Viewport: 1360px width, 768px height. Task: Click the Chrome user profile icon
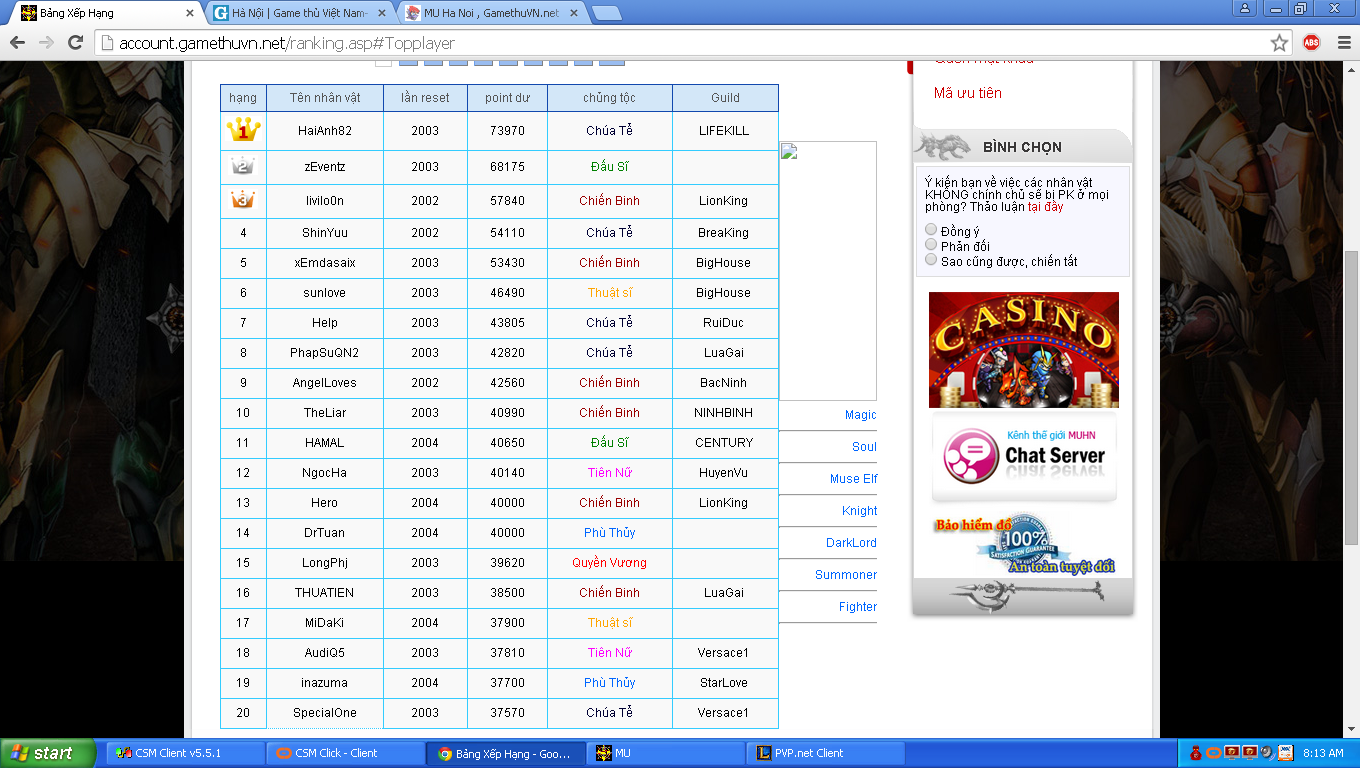click(1244, 8)
